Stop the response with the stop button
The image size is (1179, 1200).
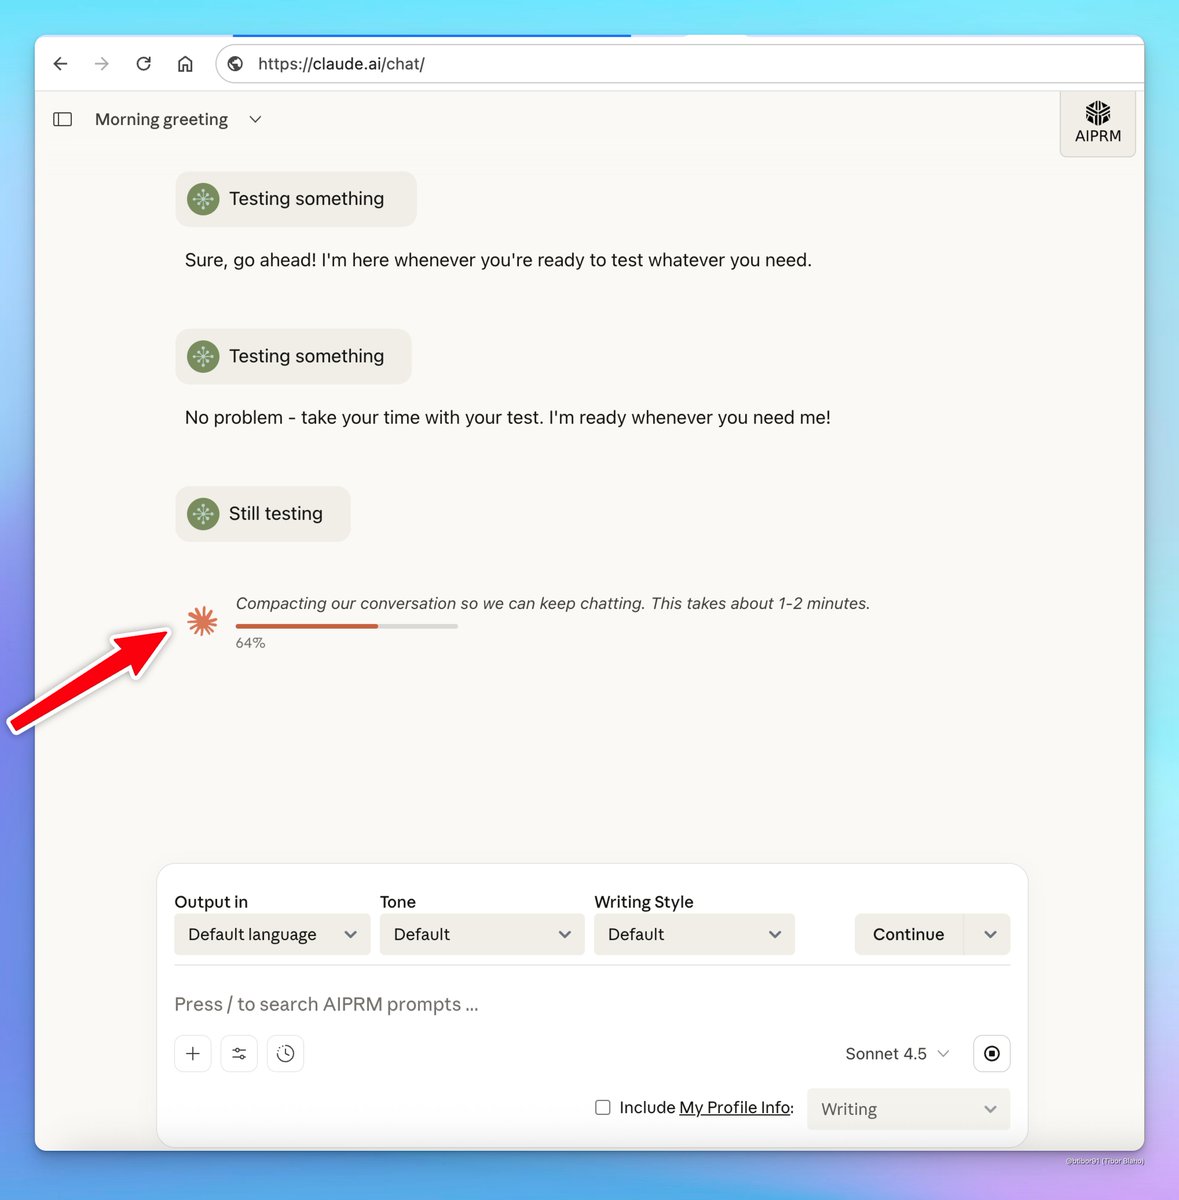[x=992, y=1053]
